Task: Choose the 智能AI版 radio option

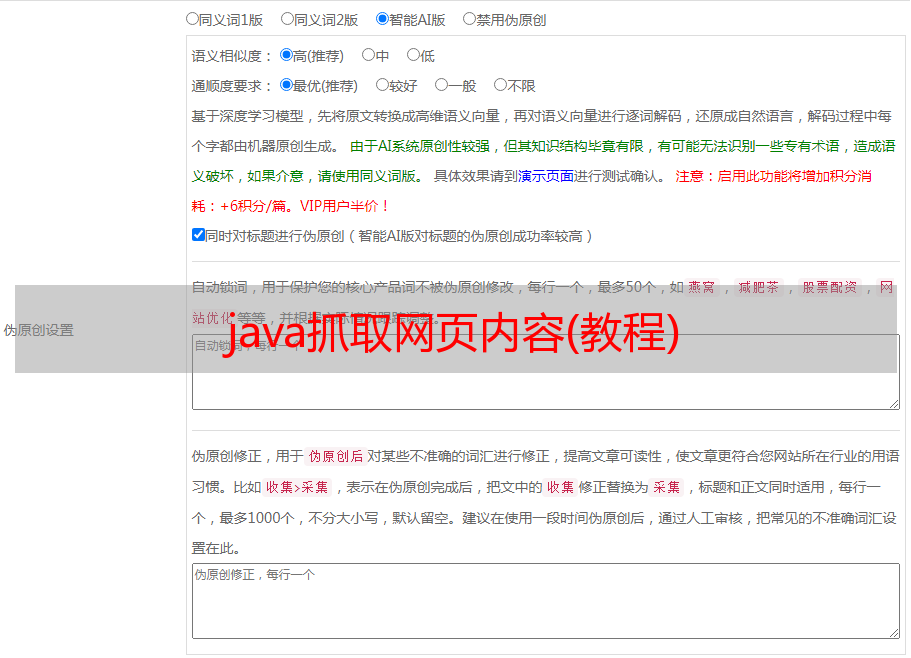Action: (382, 19)
